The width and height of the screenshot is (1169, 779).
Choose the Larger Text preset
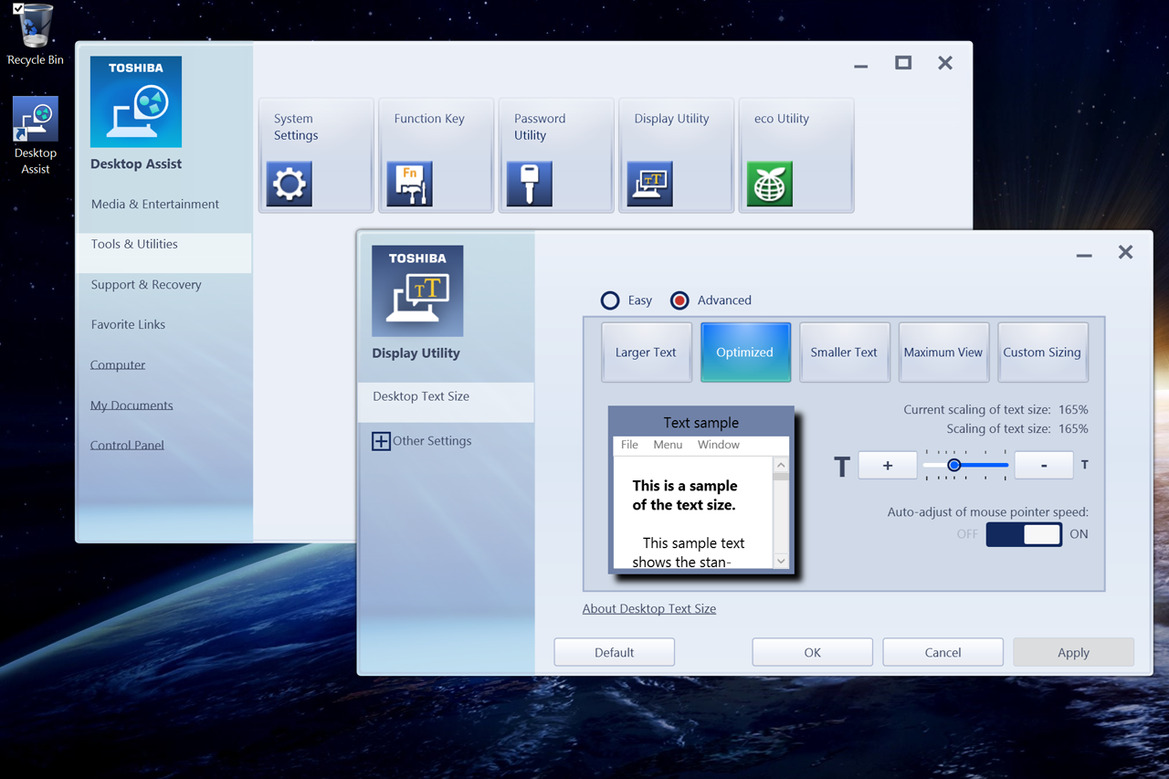point(646,352)
